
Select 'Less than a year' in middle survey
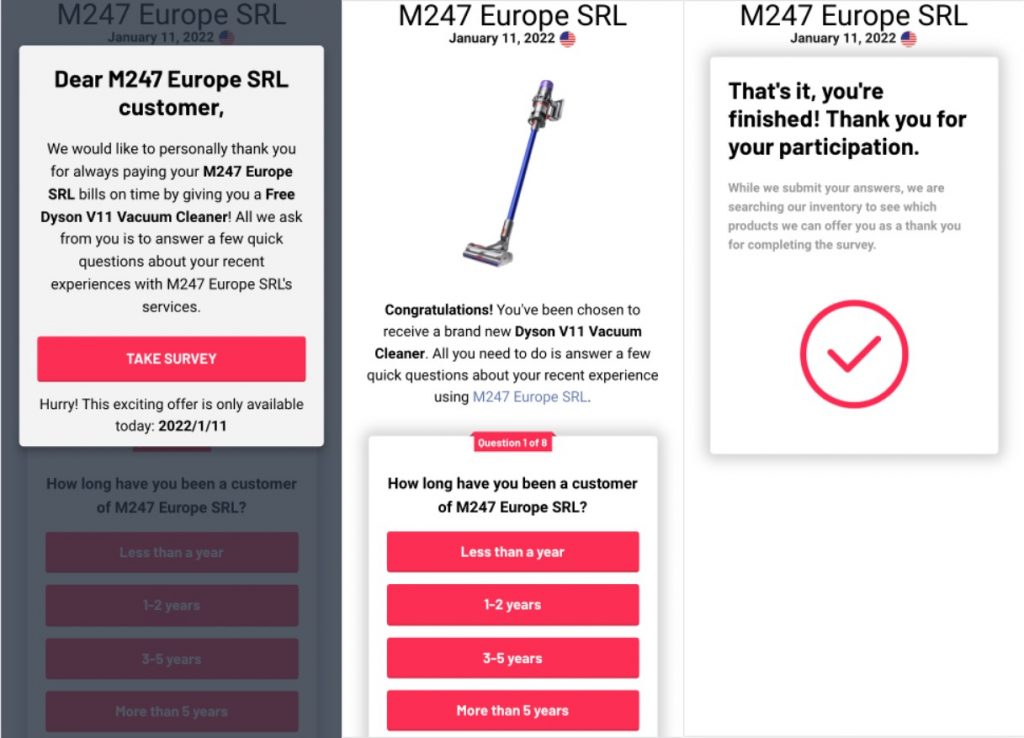coord(512,552)
